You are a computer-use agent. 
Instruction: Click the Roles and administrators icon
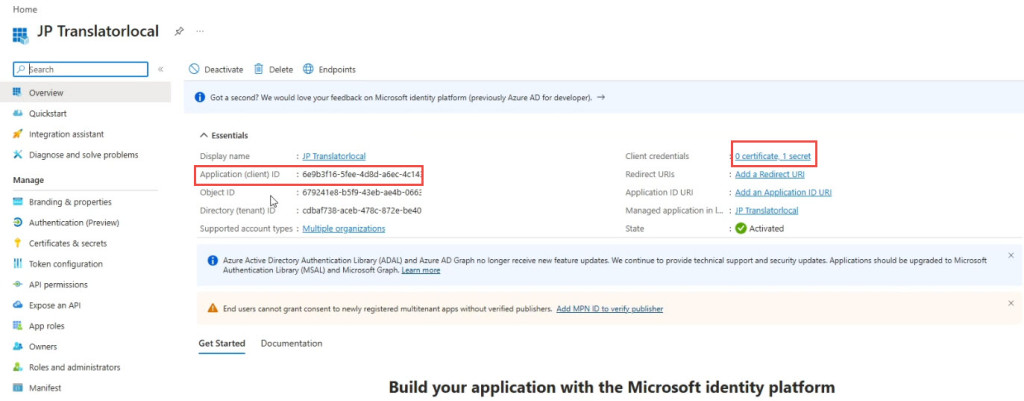click(x=18, y=367)
